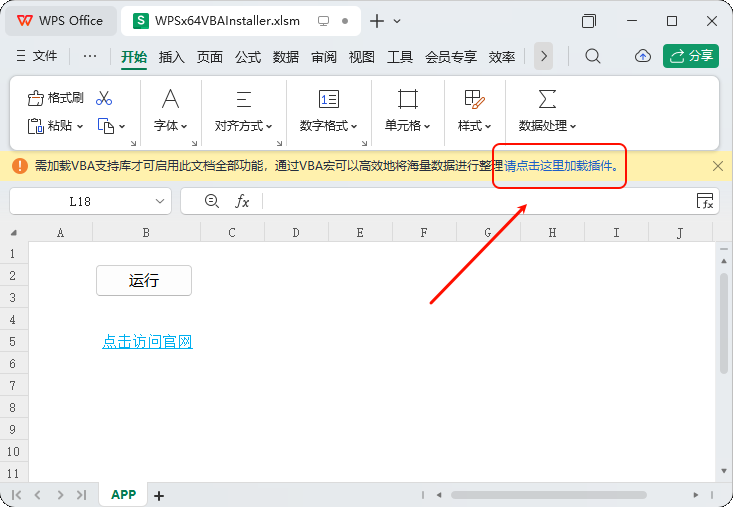The image size is (733, 507).
Task: Add a new sheet with plus icon
Action: [158, 495]
